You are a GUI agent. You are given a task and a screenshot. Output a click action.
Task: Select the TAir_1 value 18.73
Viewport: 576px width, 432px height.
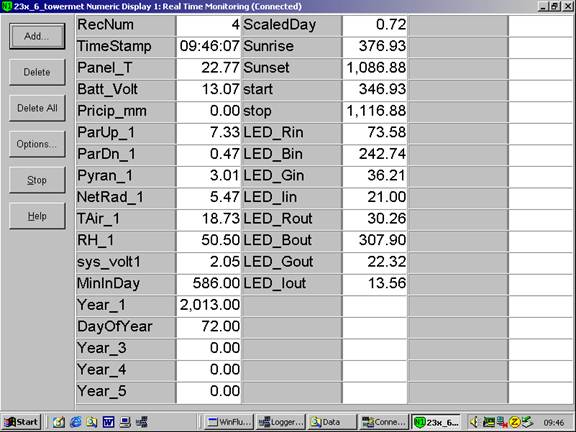(209, 219)
